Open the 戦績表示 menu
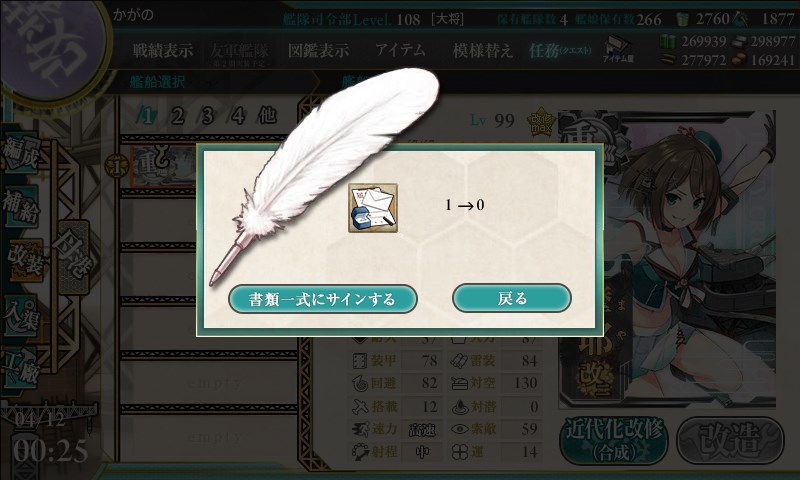Viewport: 800px width, 480px height. [x=163, y=50]
